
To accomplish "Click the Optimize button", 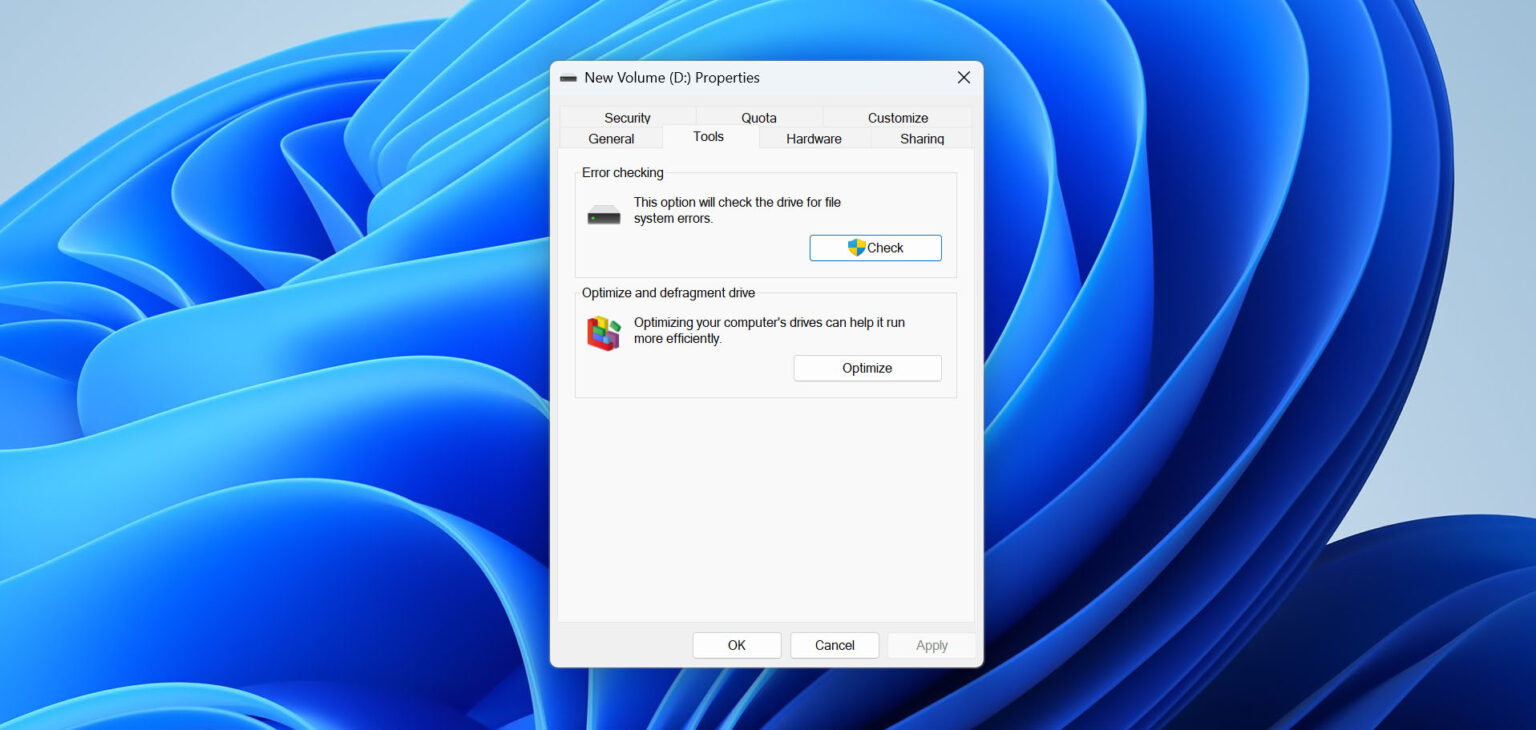I will pyautogui.click(x=867, y=368).
